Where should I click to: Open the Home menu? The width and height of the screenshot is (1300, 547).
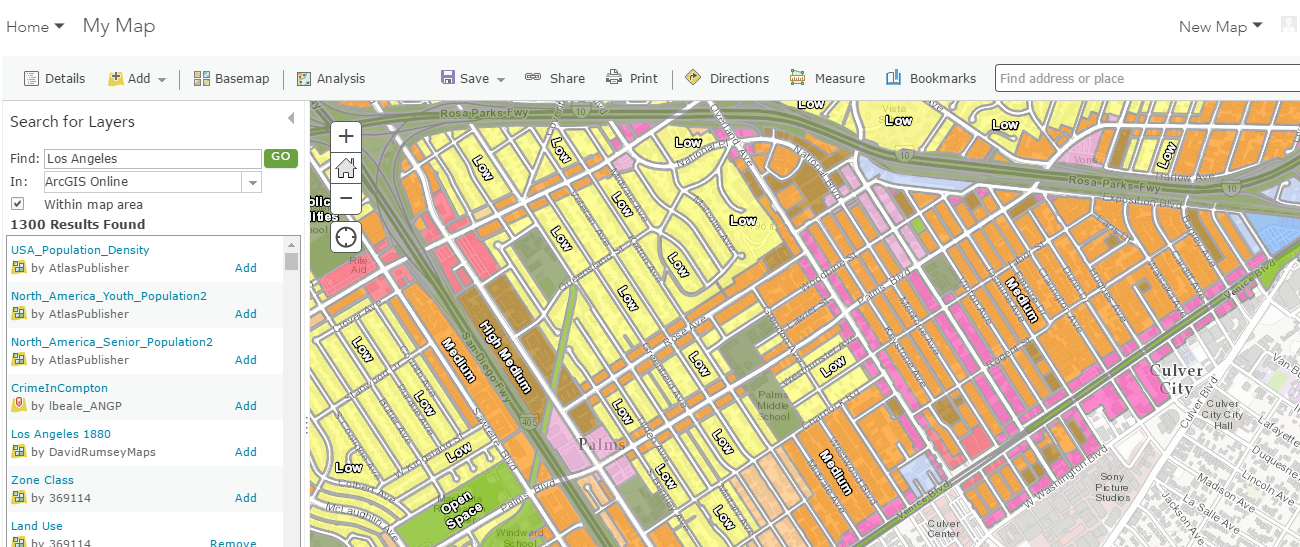(35, 27)
